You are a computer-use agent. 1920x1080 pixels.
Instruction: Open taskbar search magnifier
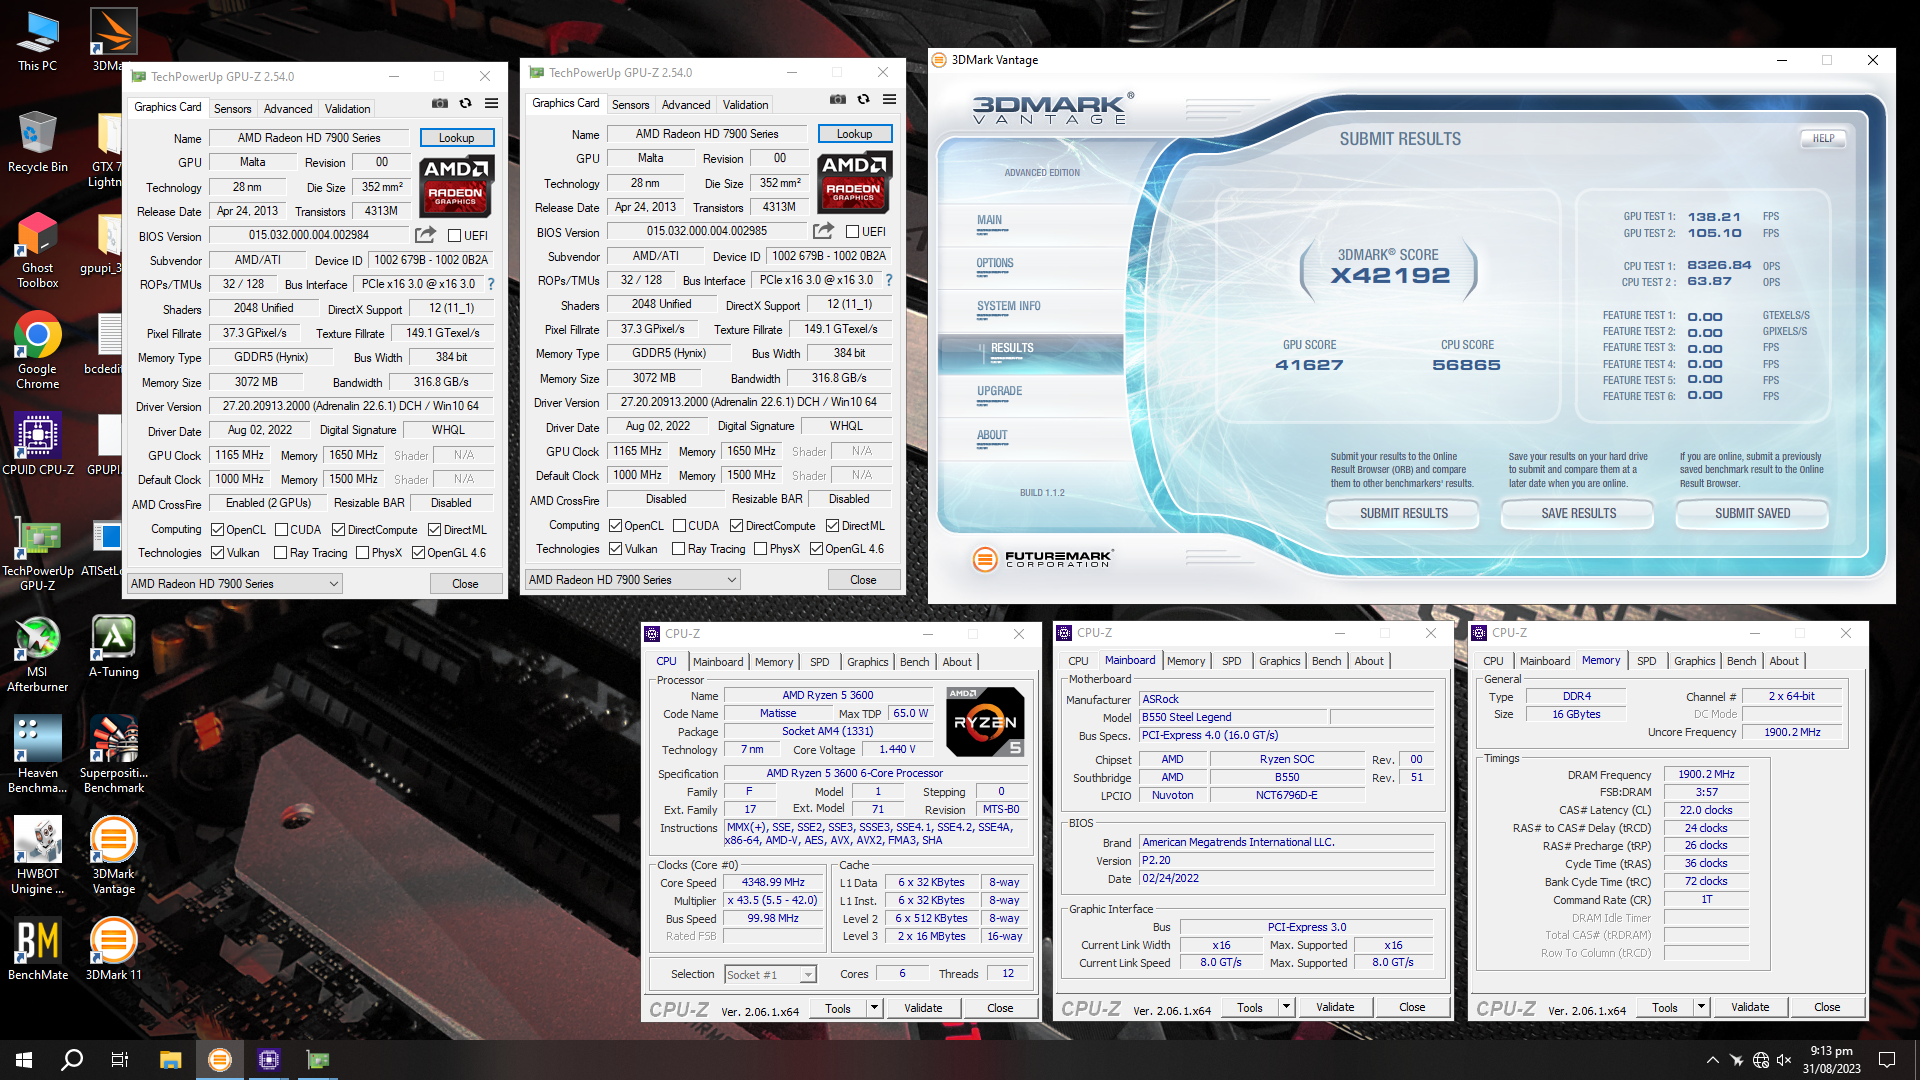(72, 1060)
